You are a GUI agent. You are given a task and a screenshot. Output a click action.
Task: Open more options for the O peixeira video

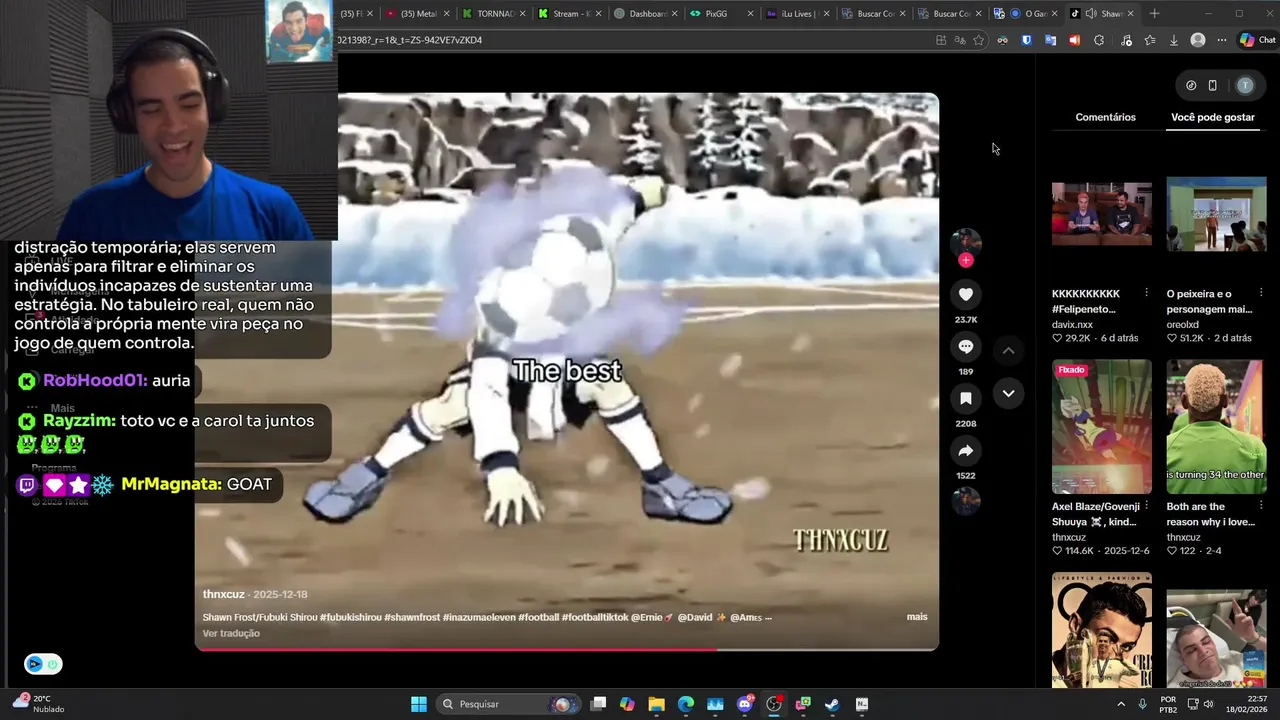click(x=1261, y=293)
